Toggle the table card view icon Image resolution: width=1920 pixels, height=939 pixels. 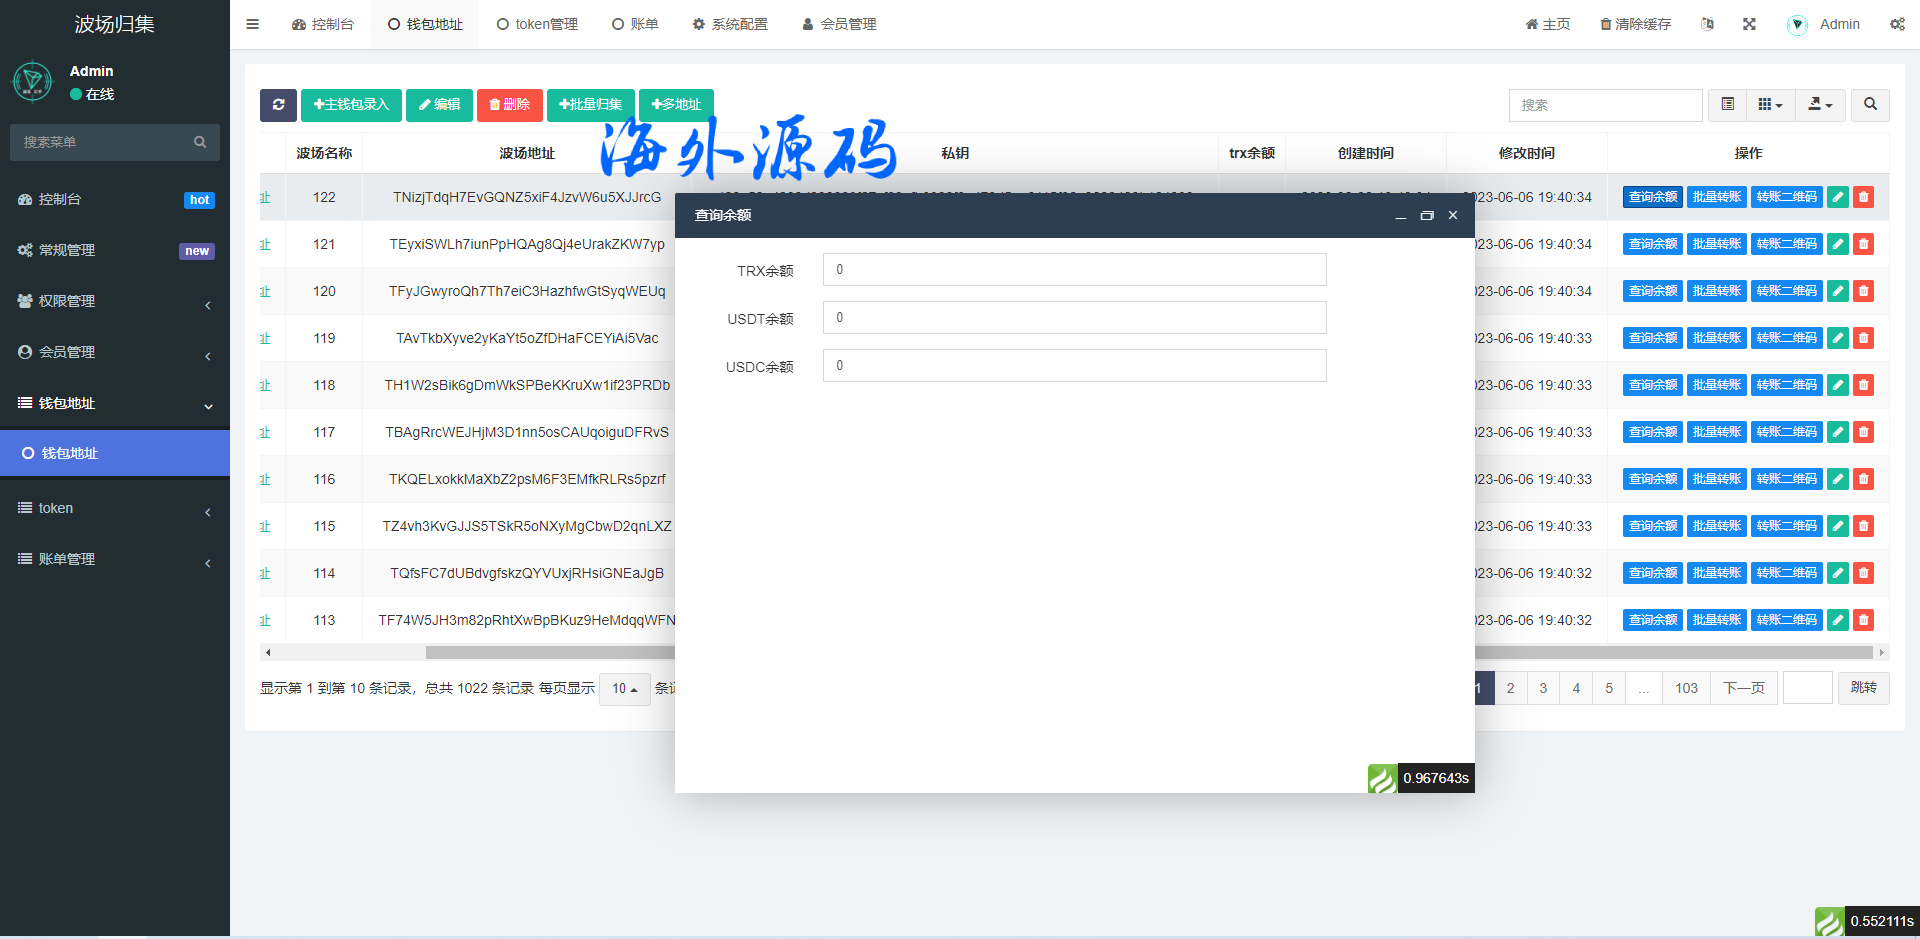1727,105
